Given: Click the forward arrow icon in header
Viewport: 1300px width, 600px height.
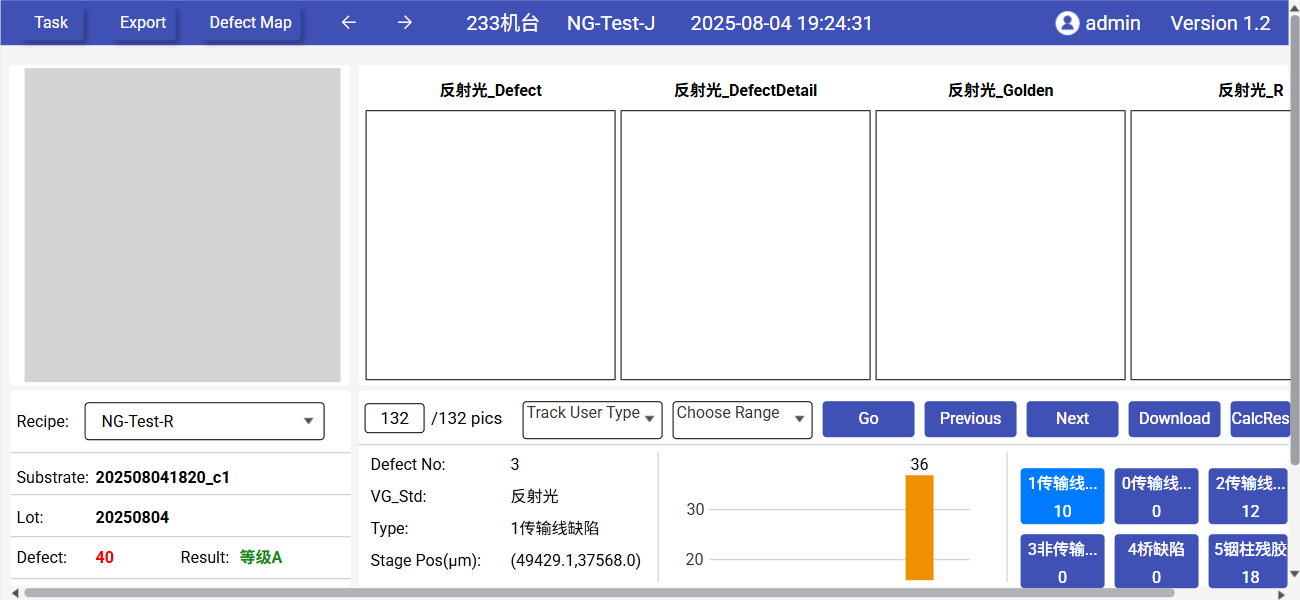Looking at the screenshot, I should coord(405,23).
